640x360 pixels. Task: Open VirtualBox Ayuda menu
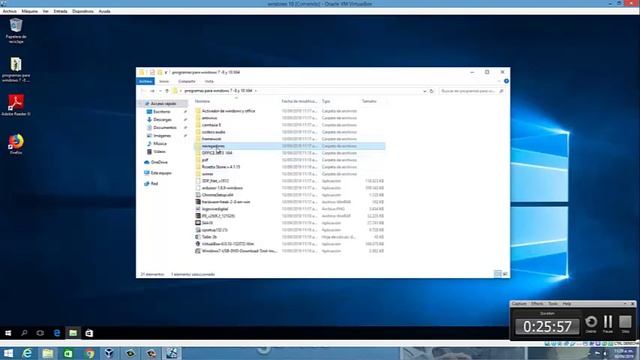click(x=104, y=11)
